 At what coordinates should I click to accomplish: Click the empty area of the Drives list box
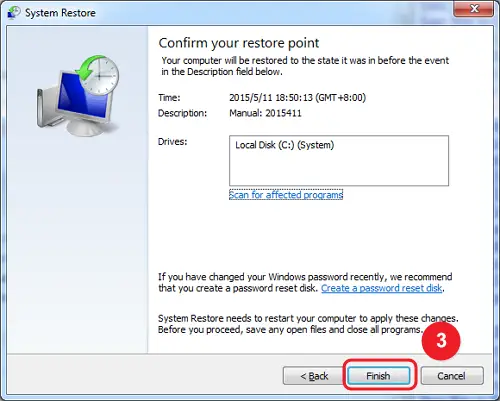click(339, 169)
